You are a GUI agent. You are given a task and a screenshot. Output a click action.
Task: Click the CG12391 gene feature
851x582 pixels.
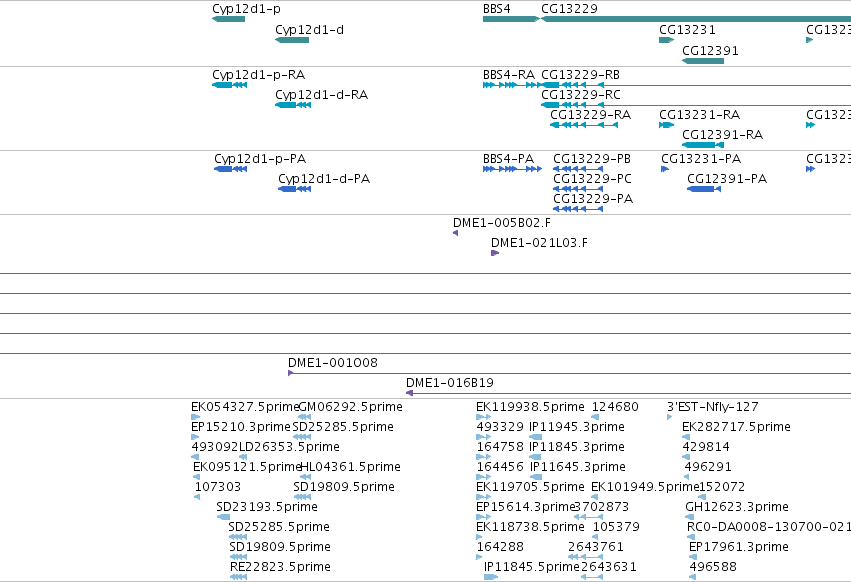point(703,61)
